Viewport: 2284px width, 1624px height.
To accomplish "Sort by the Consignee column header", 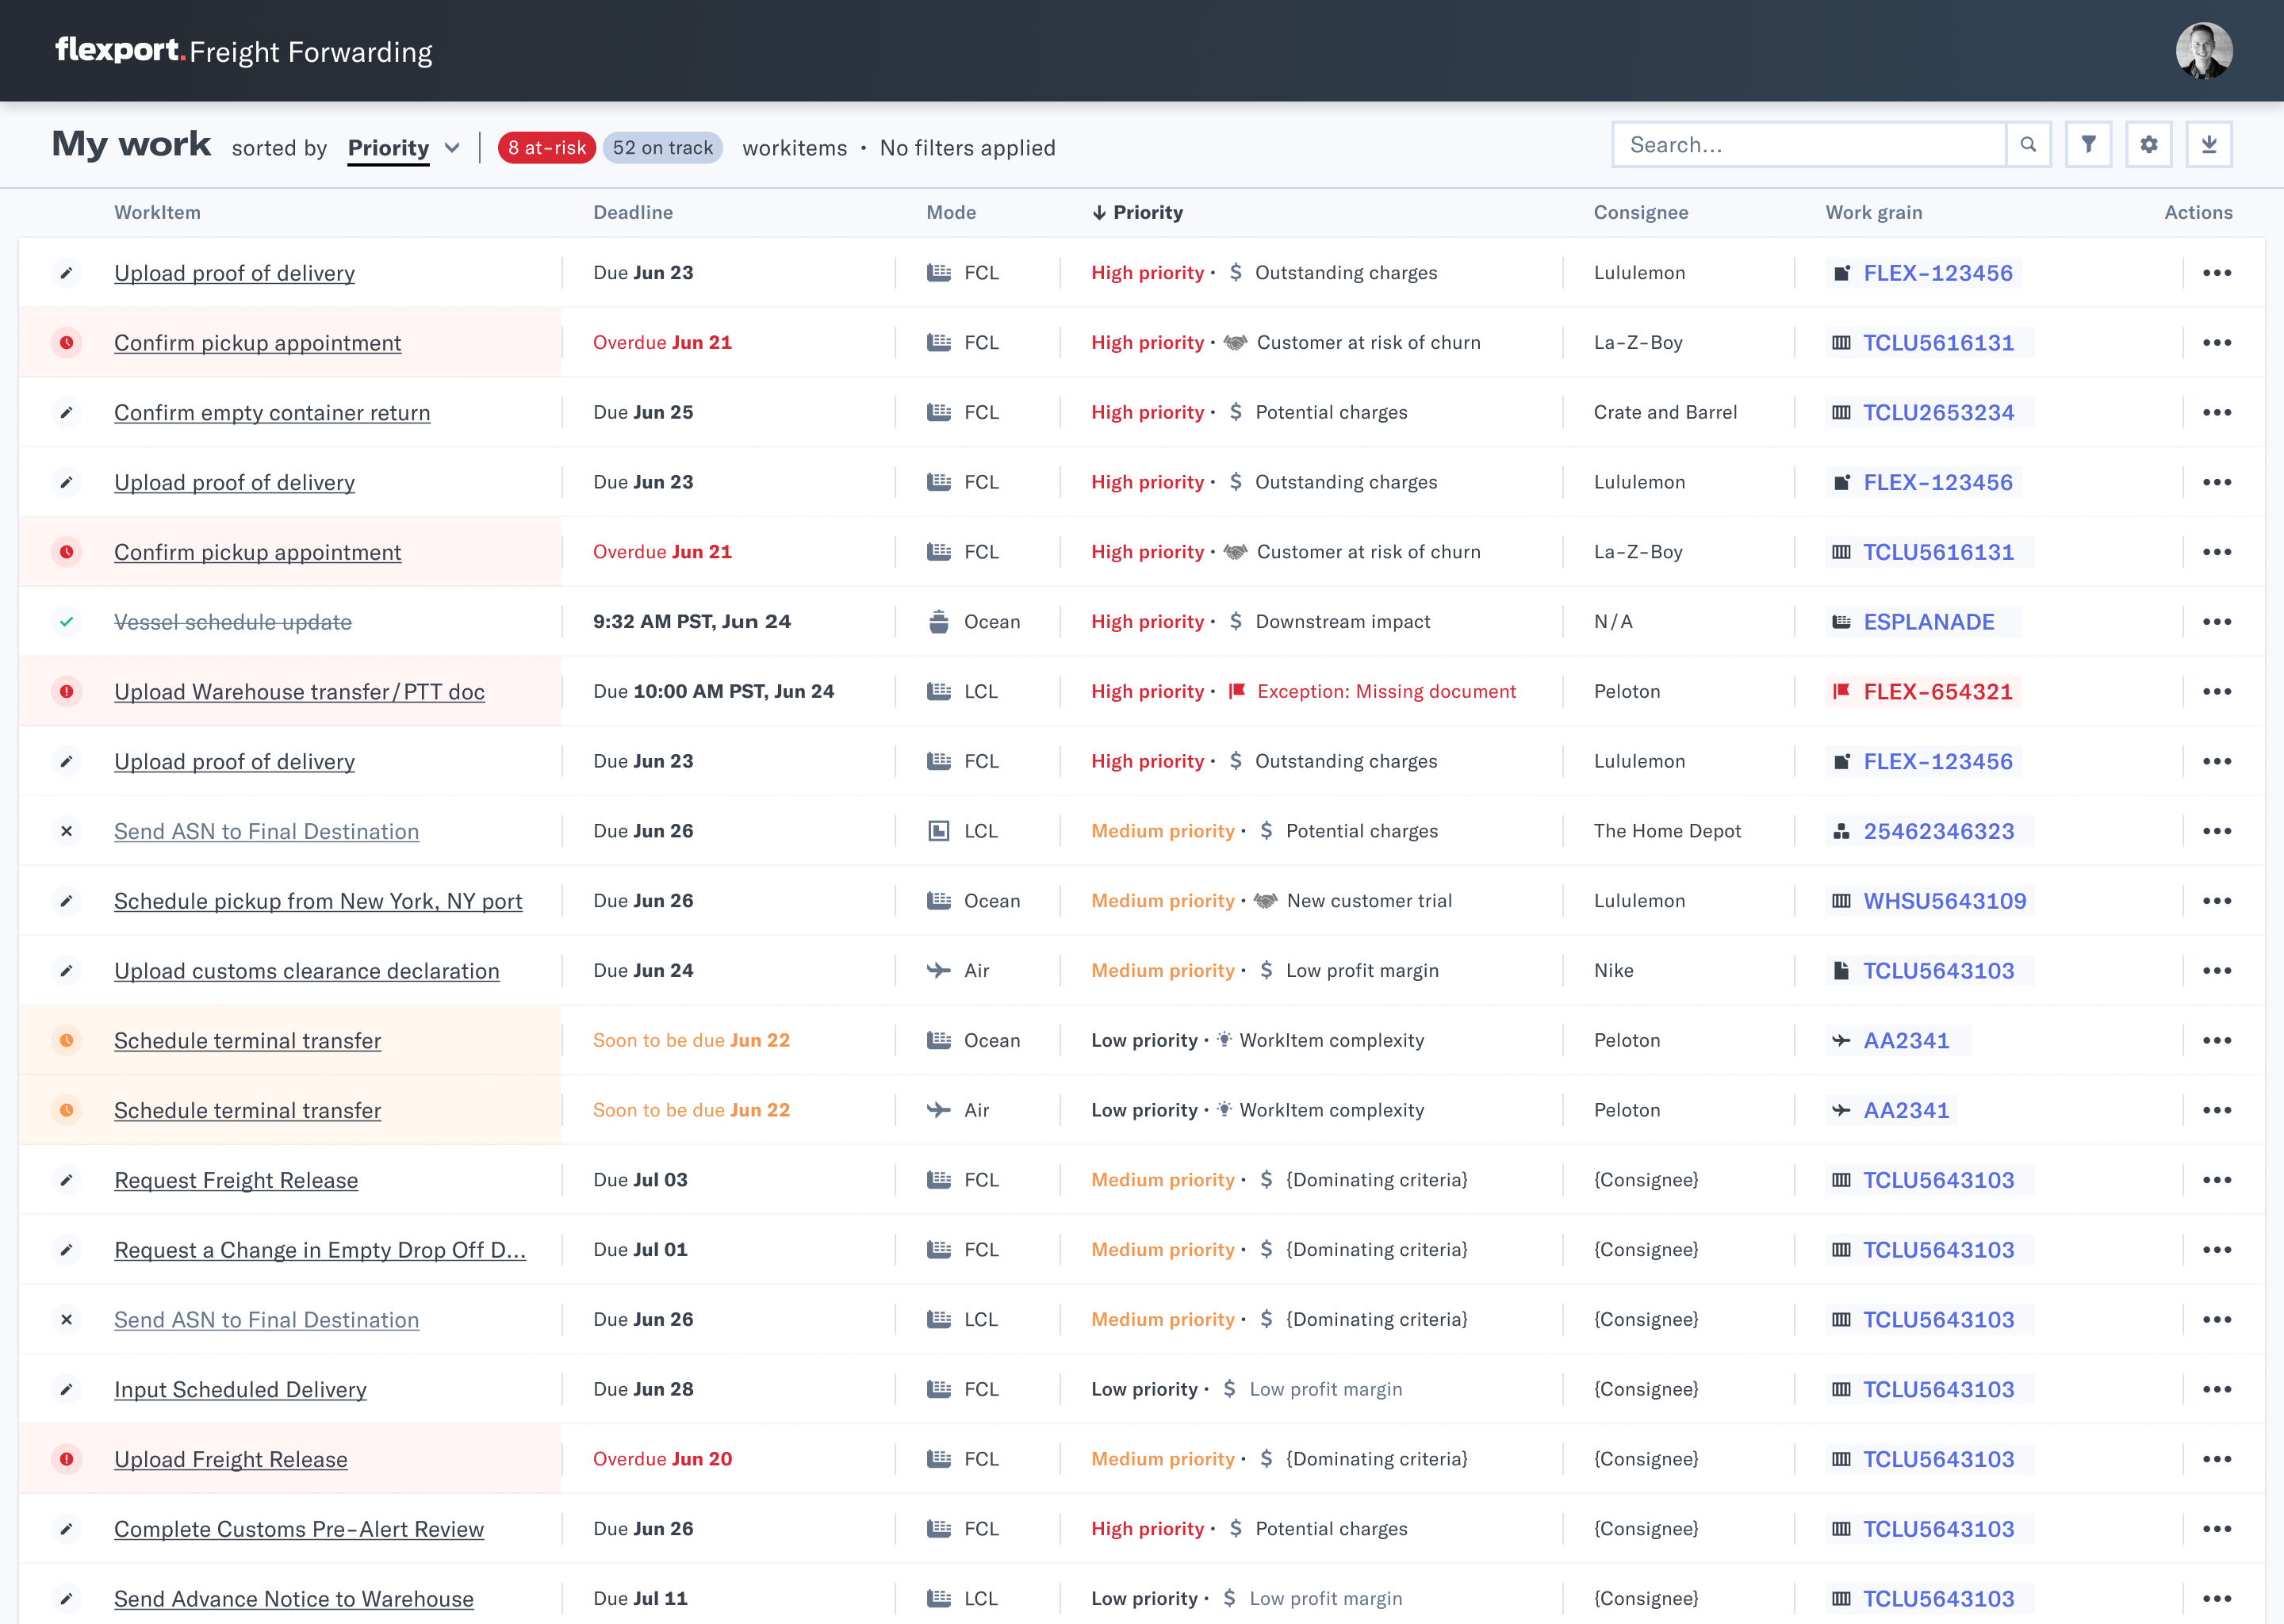I will click(x=1641, y=212).
